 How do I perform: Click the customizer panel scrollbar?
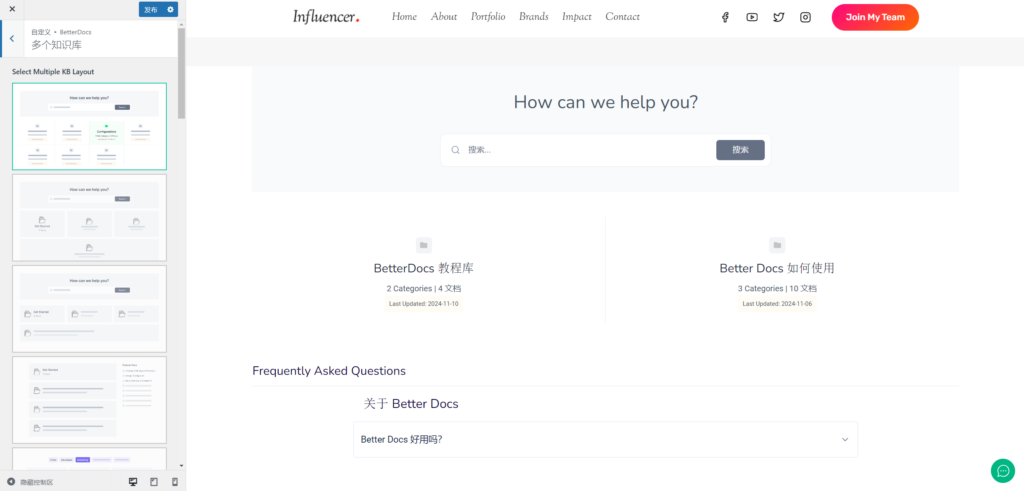(182, 72)
